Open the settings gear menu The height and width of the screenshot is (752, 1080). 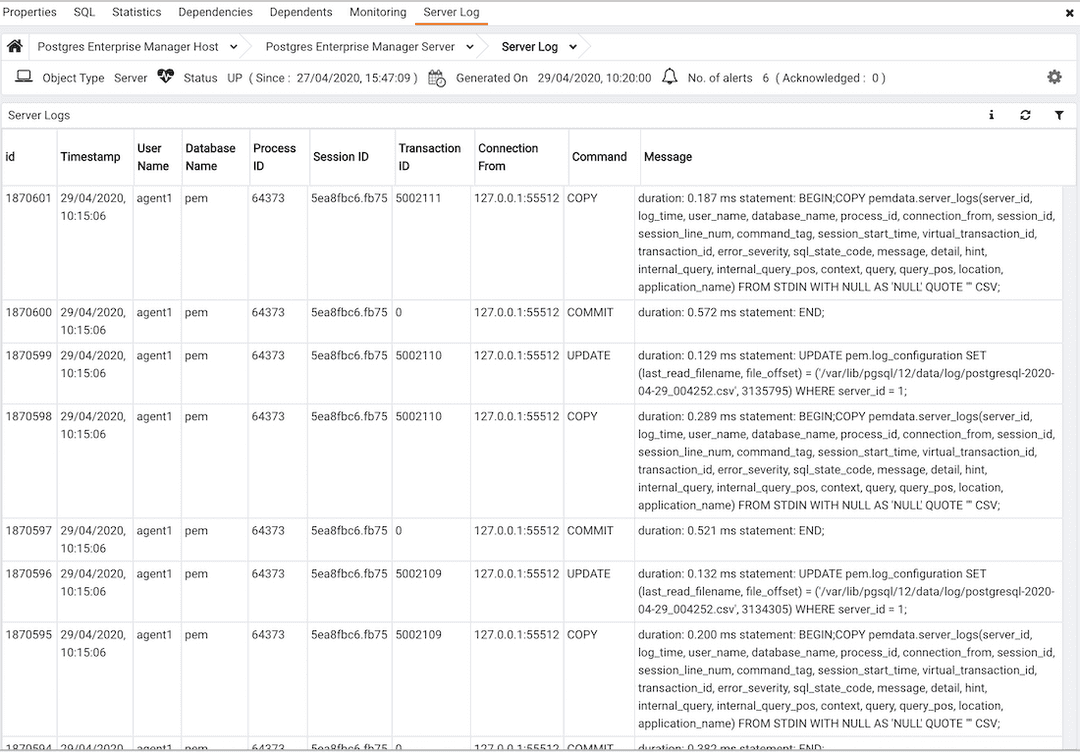coord(1054,76)
